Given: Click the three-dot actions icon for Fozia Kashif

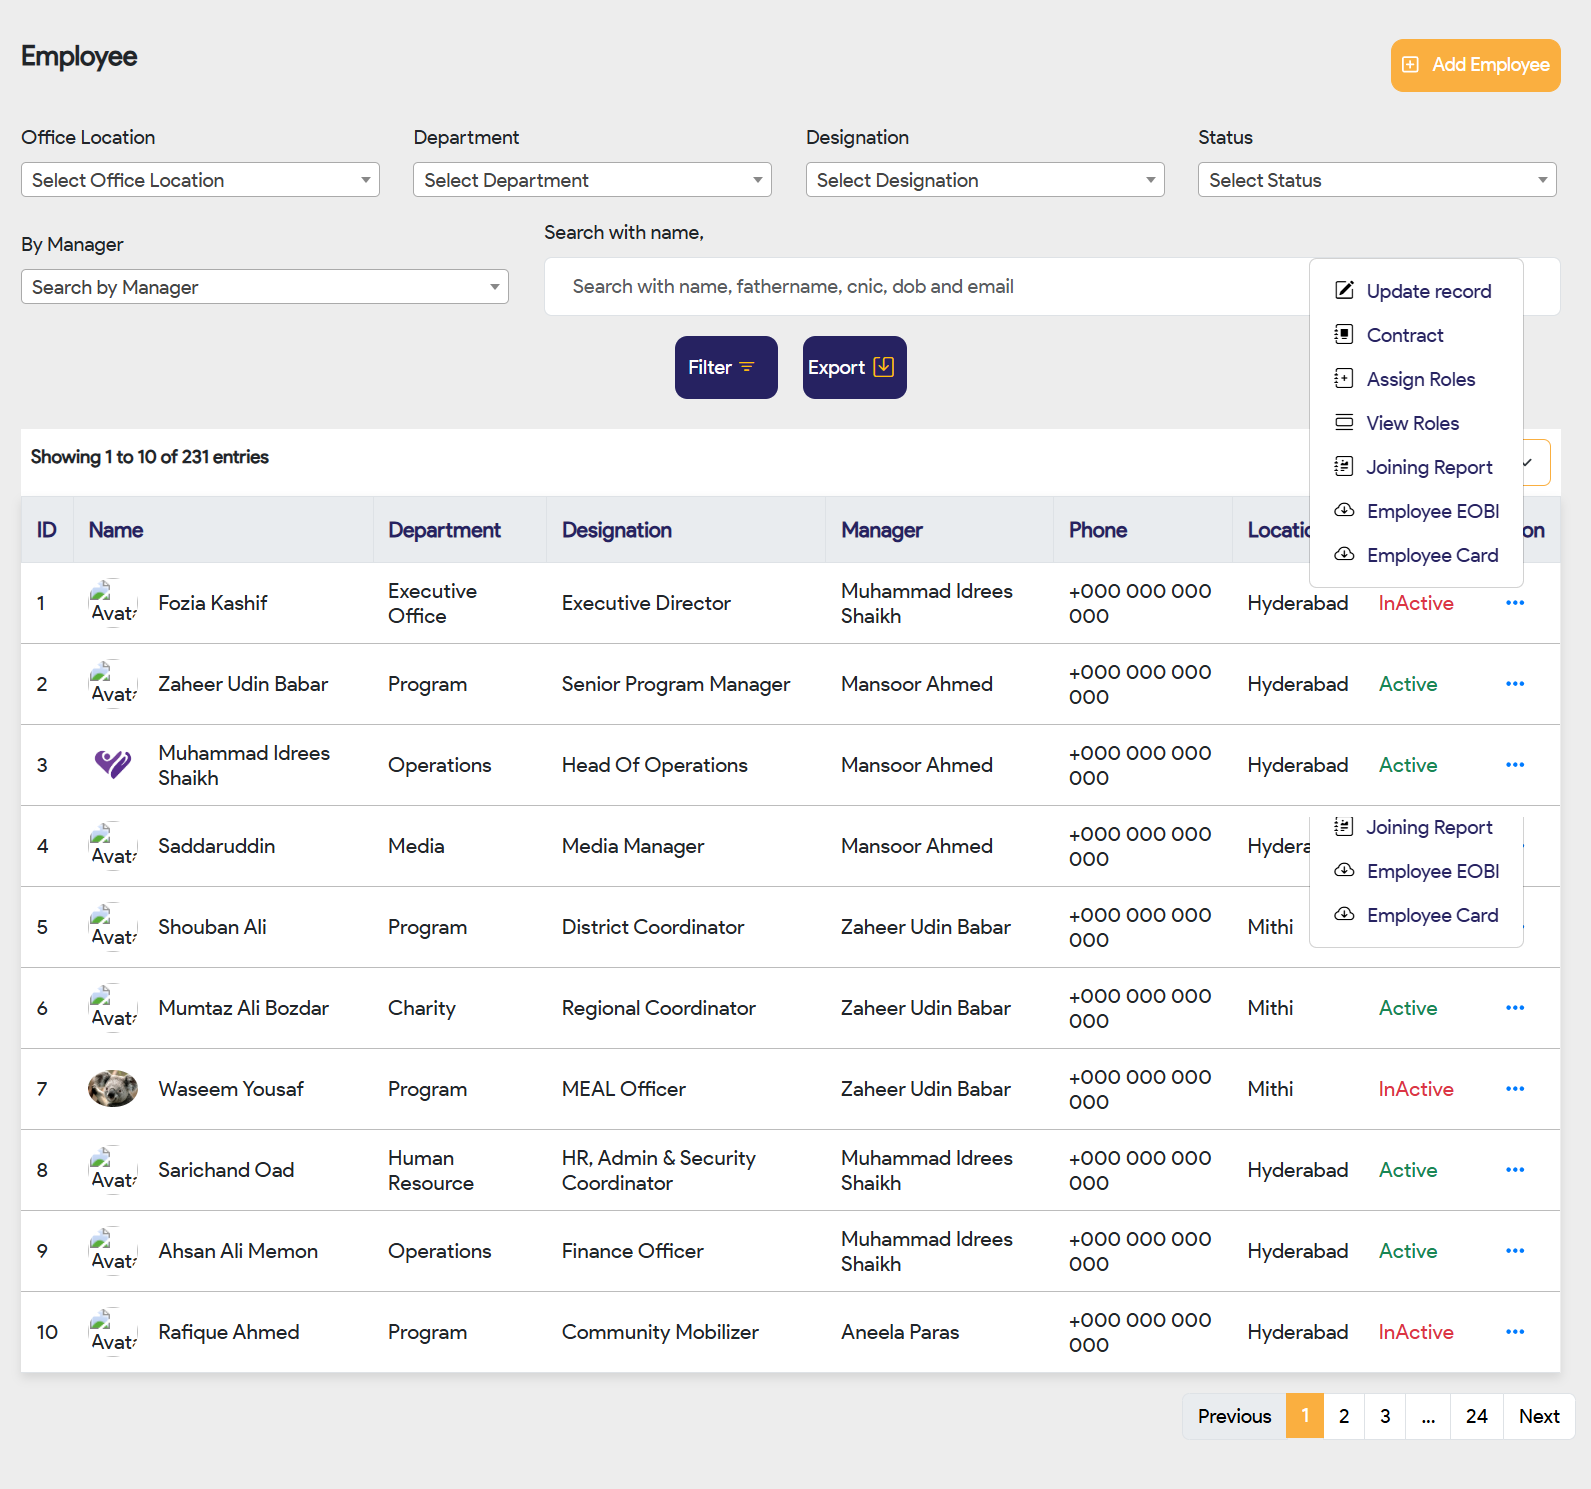Looking at the screenshot, I should point(1514,603).
